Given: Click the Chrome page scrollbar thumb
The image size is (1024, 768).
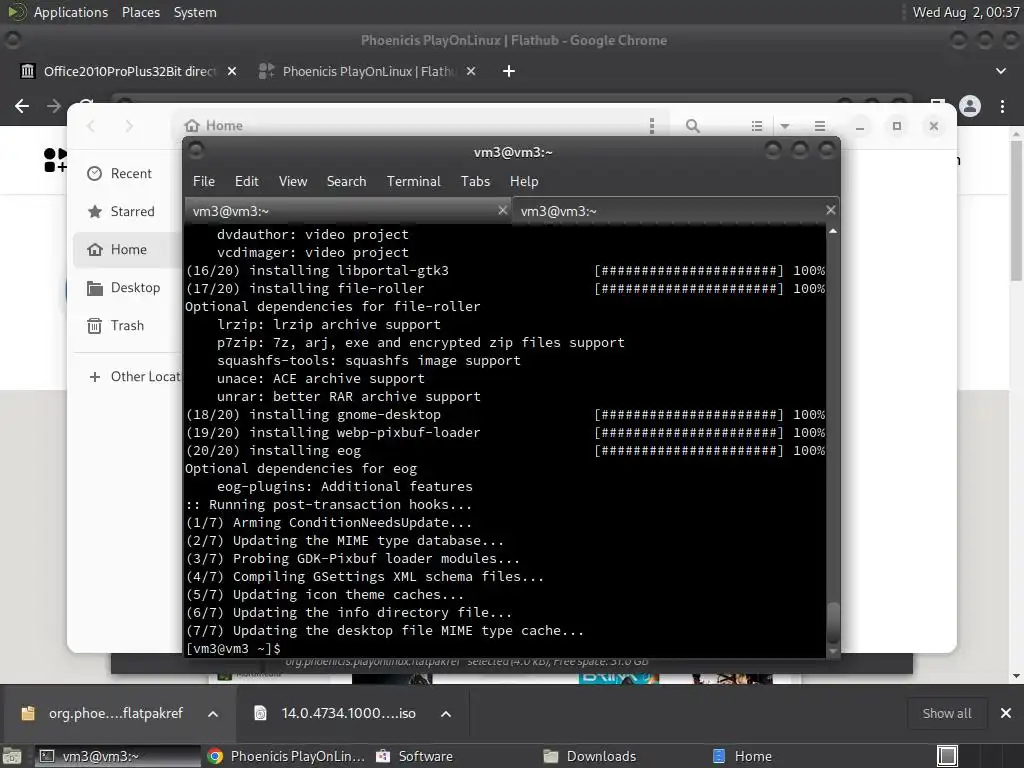Looking at the screenshot, I should click(x=1016, y=210).
